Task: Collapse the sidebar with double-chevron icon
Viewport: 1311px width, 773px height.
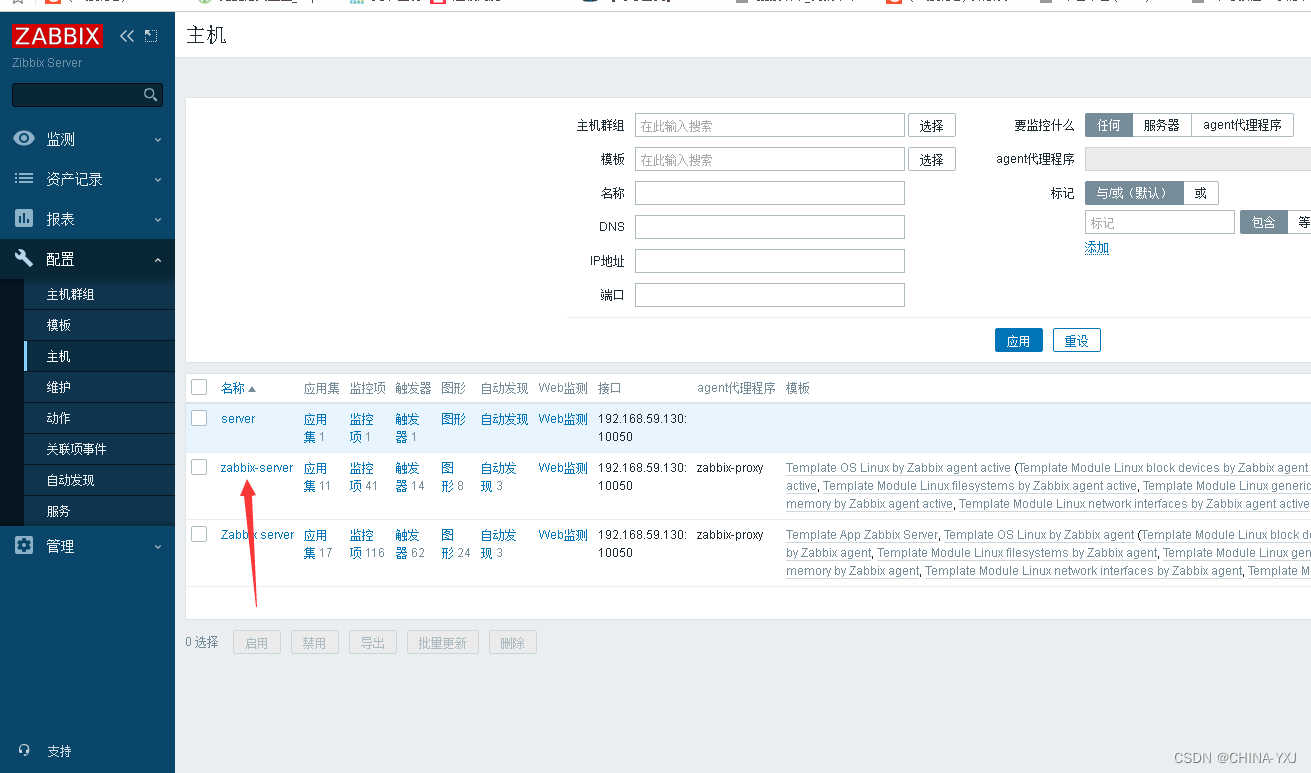Action: (127, 36)
